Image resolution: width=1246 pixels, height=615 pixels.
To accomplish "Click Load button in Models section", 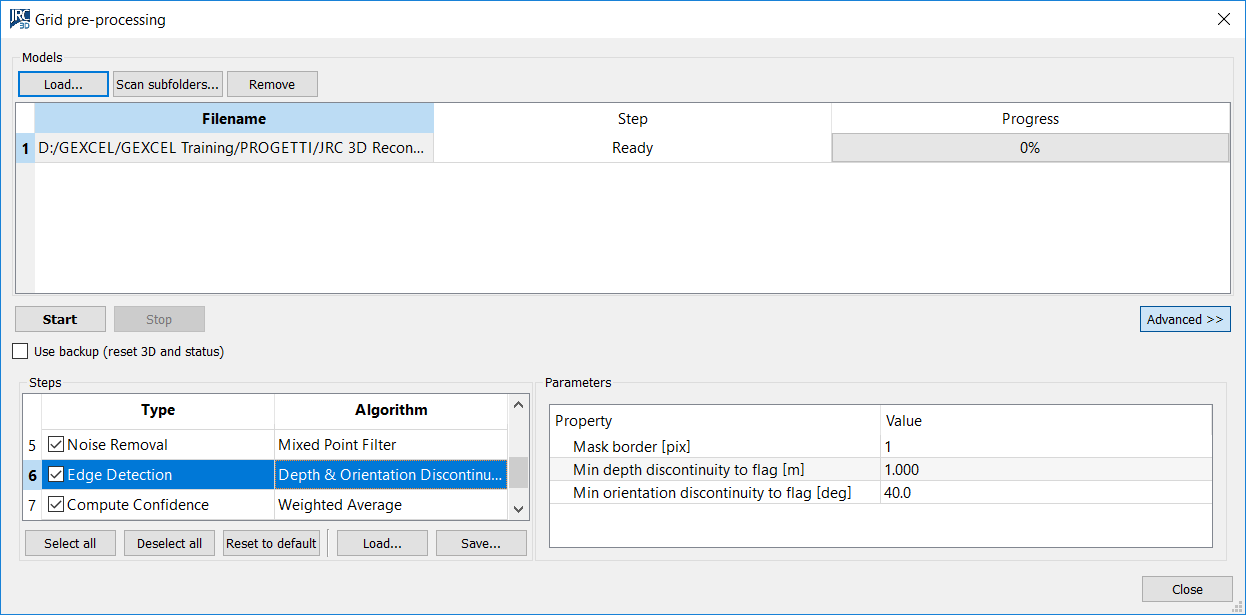I will 62,84.
